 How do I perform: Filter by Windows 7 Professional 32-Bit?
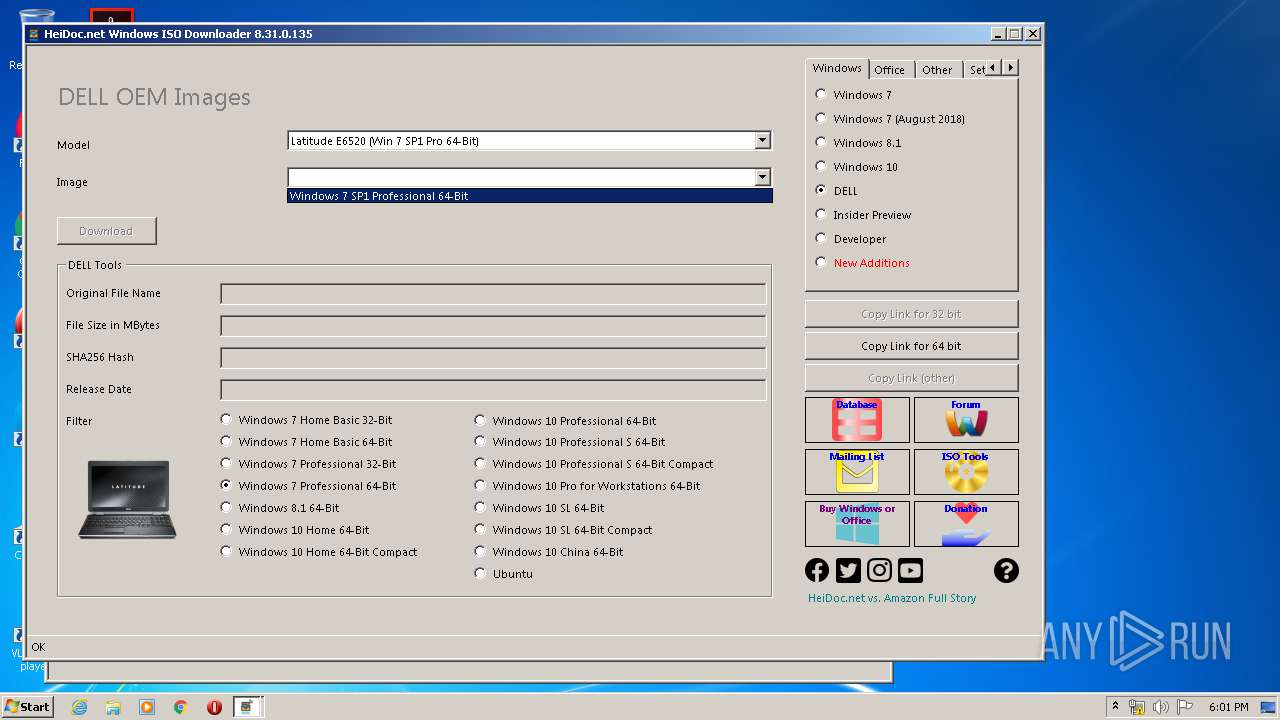click(308, 464)
